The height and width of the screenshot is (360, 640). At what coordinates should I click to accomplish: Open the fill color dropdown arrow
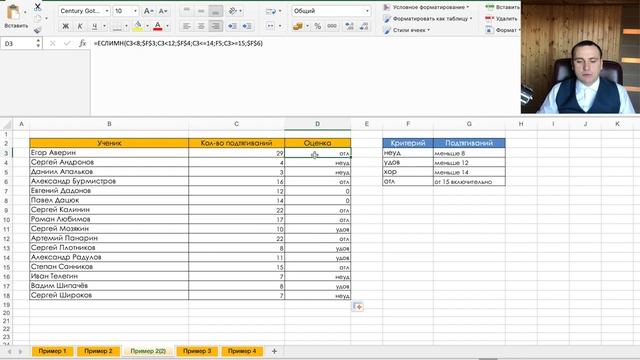pos(147,26)
